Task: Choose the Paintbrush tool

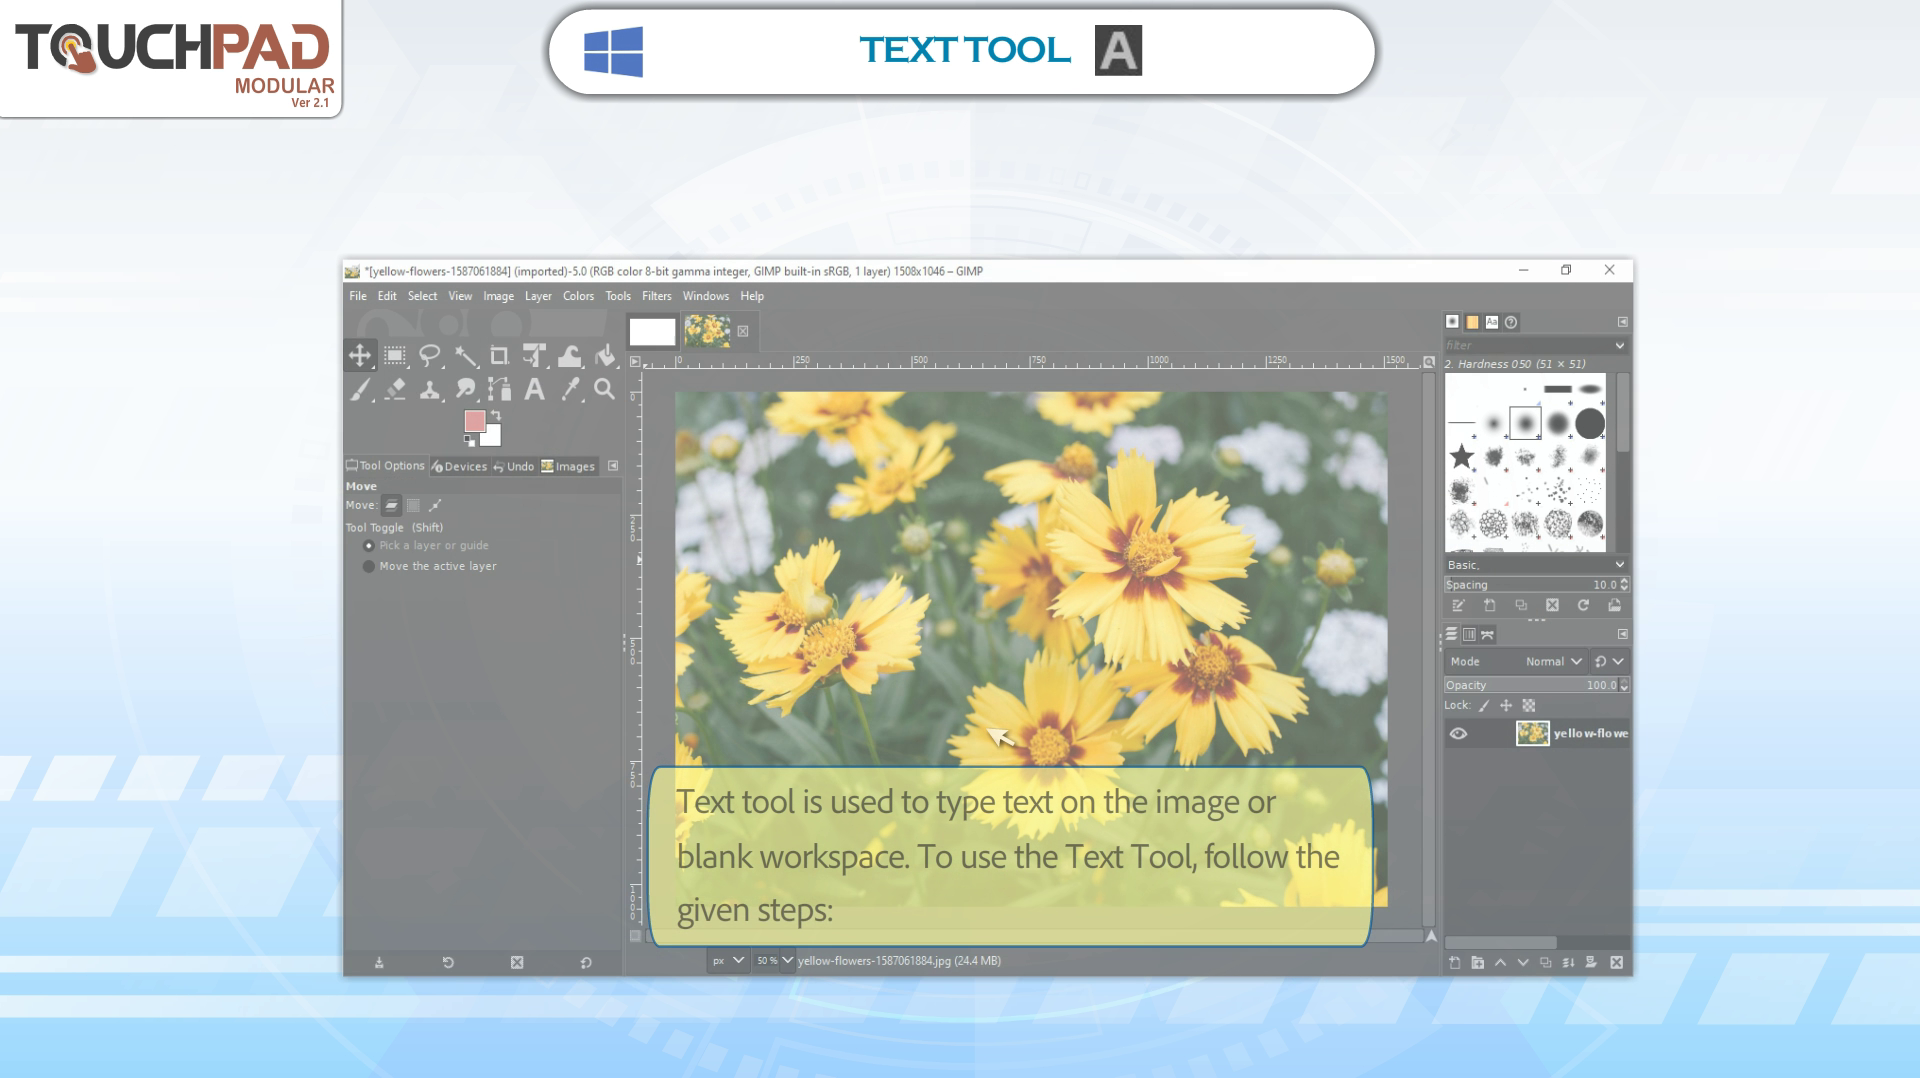Action: click(360, 390)
